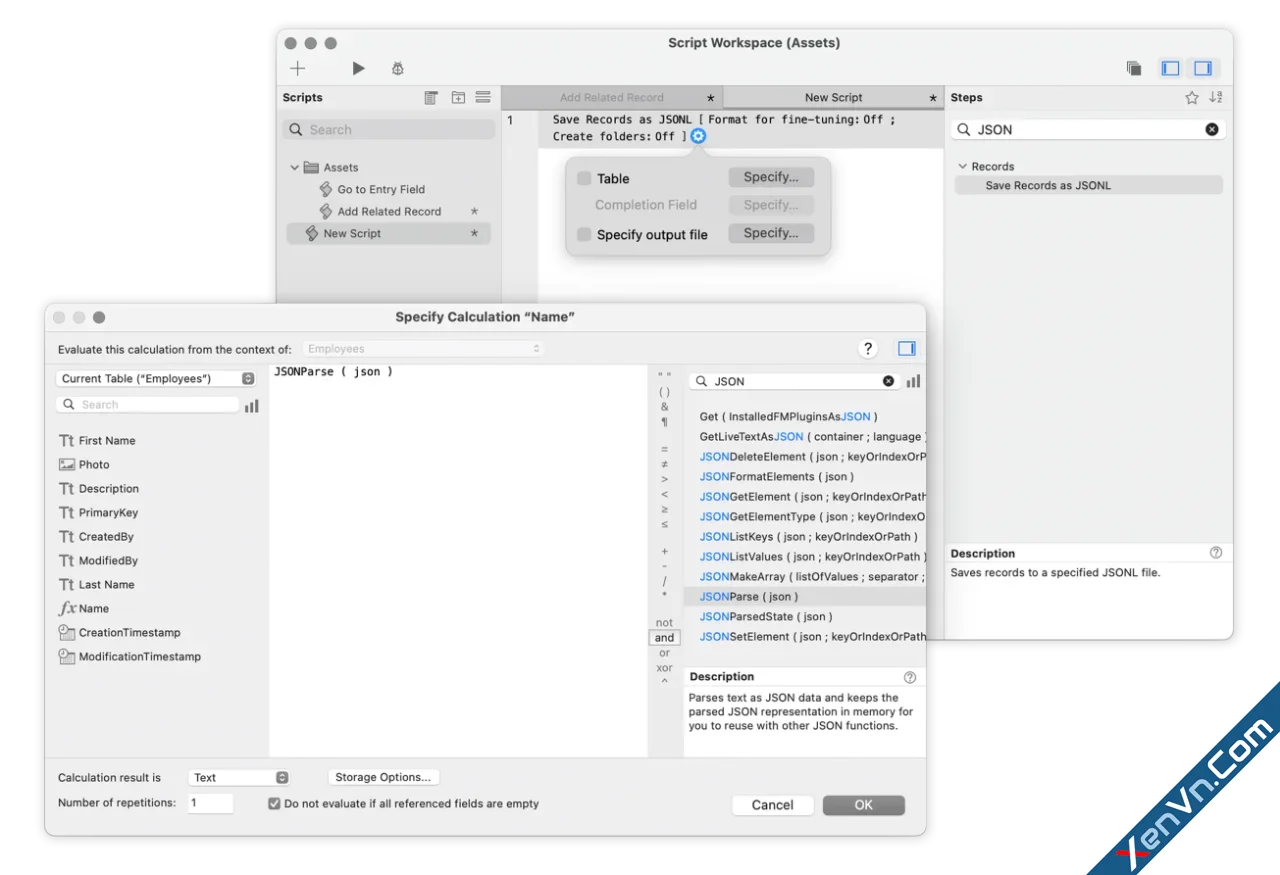Confirm calculation with OK
The height and width of the screenshot is (875, 1280).
(864, 805)
